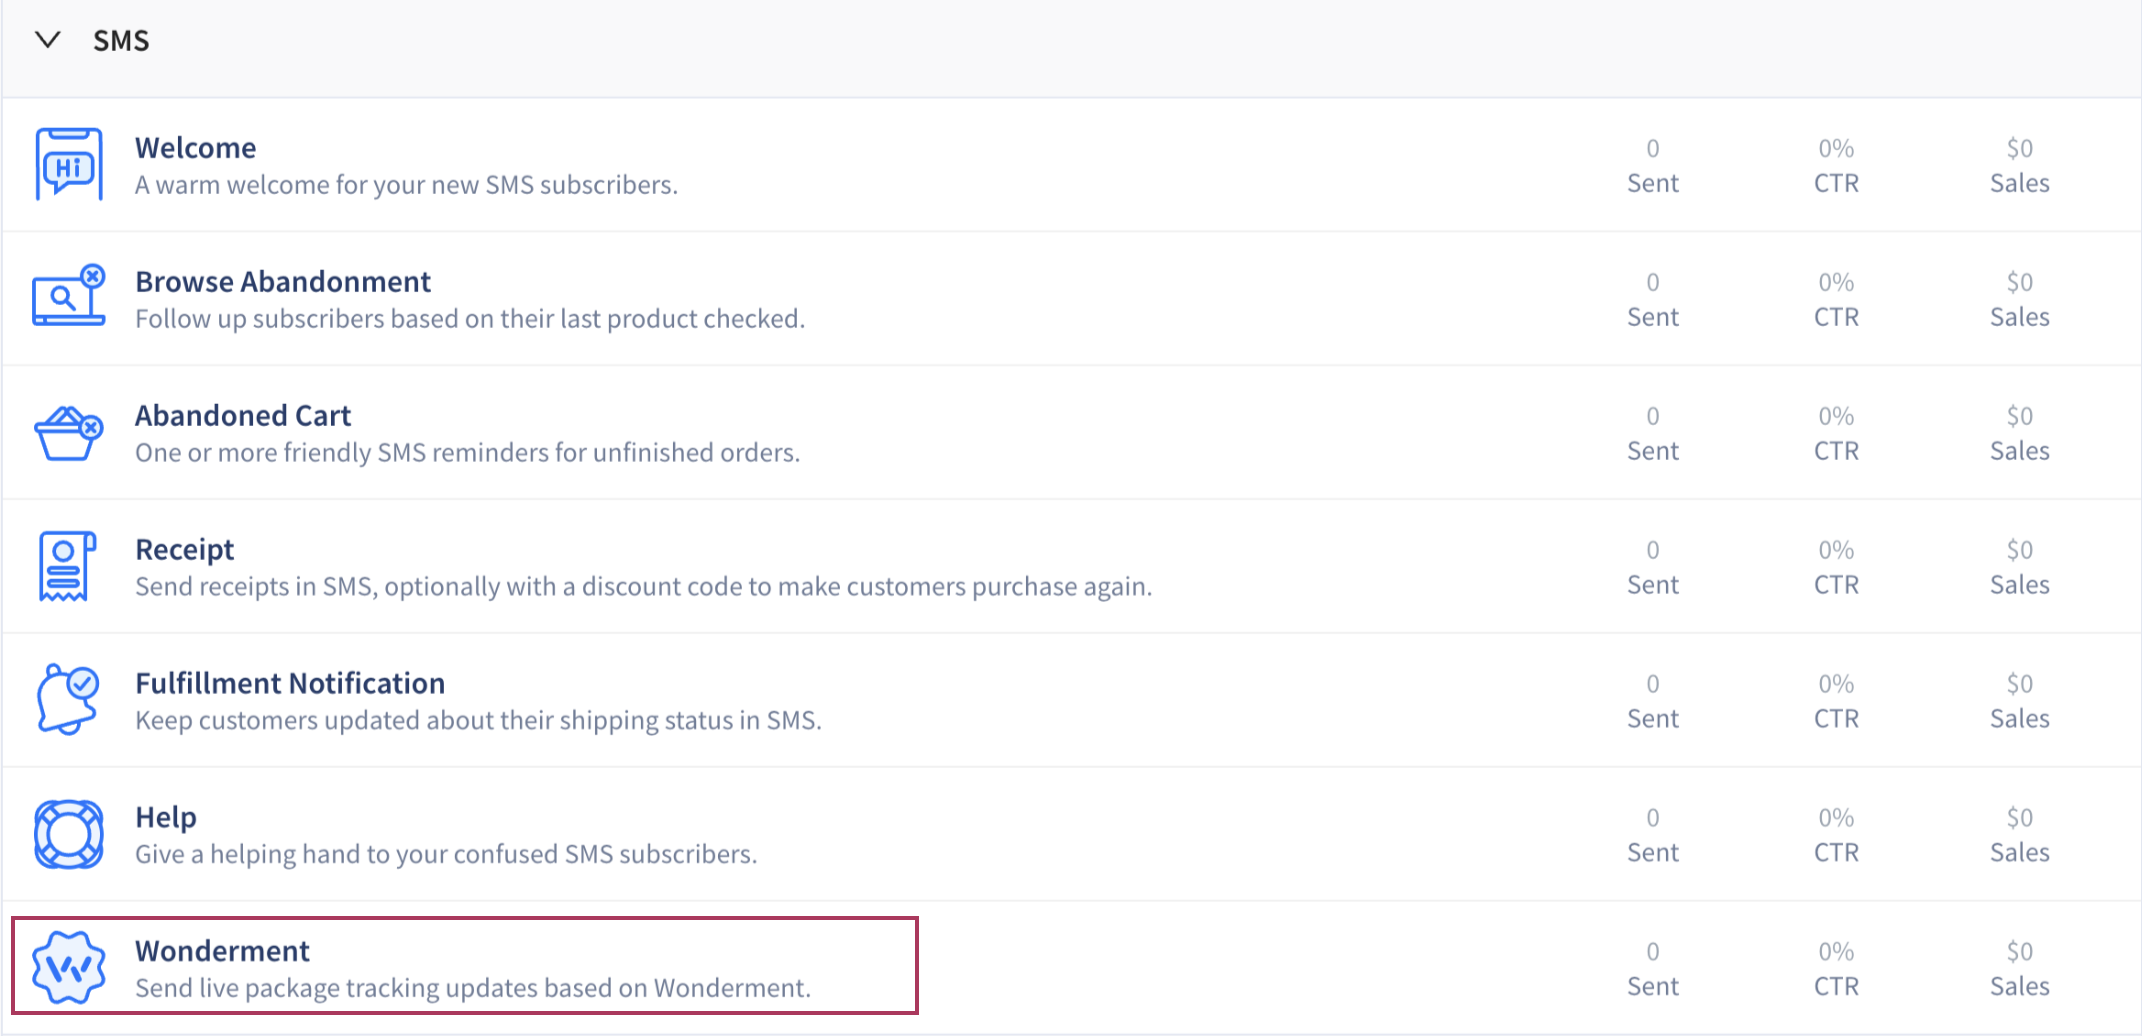
Task: Open the Receipt automation
Action: (x=184, y=550)
